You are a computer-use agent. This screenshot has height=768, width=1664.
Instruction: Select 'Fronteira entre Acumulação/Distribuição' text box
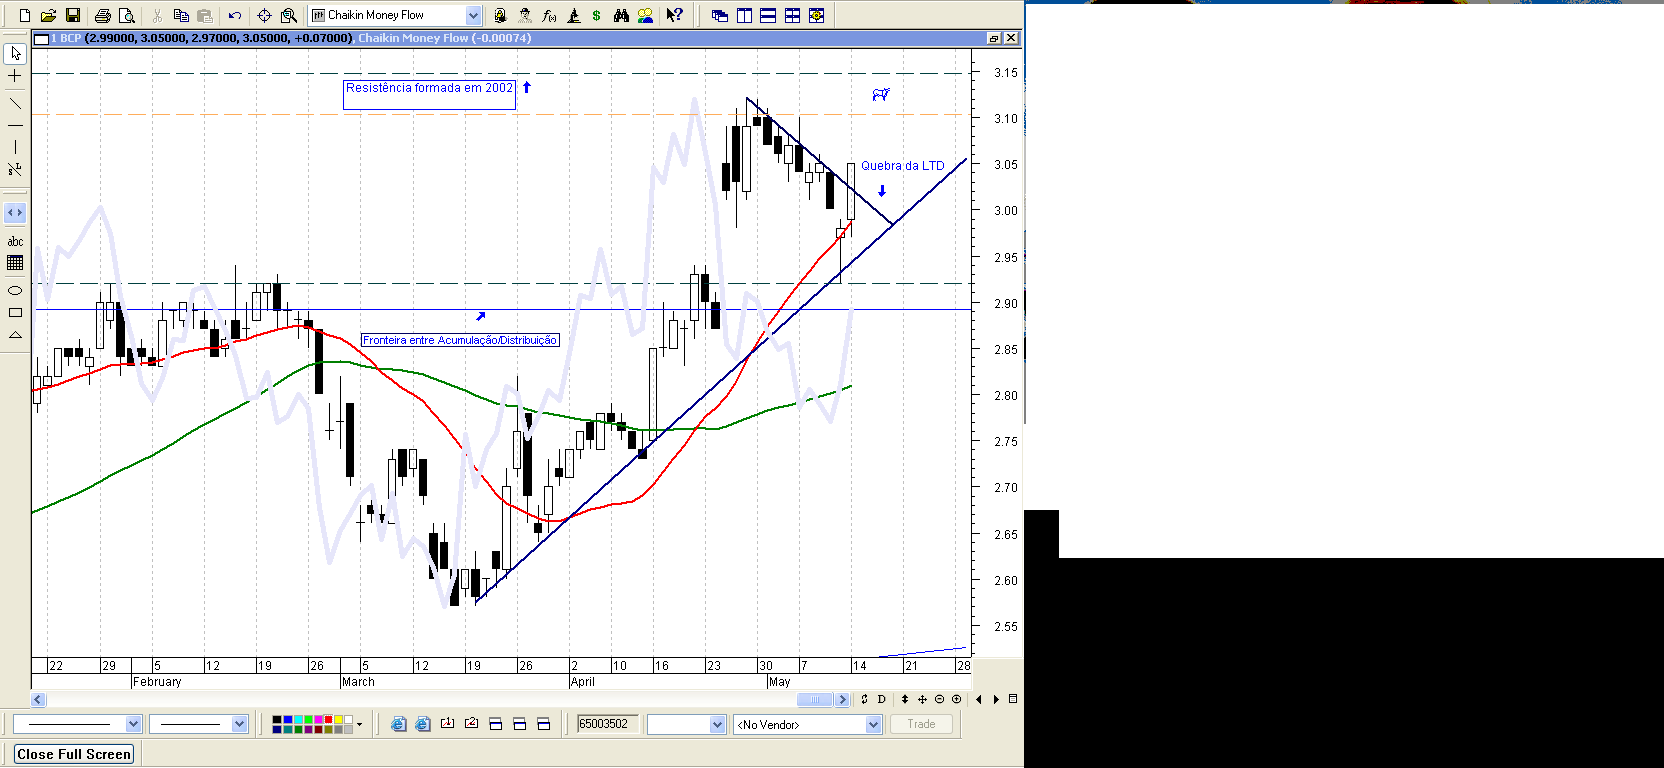[460, 341]
